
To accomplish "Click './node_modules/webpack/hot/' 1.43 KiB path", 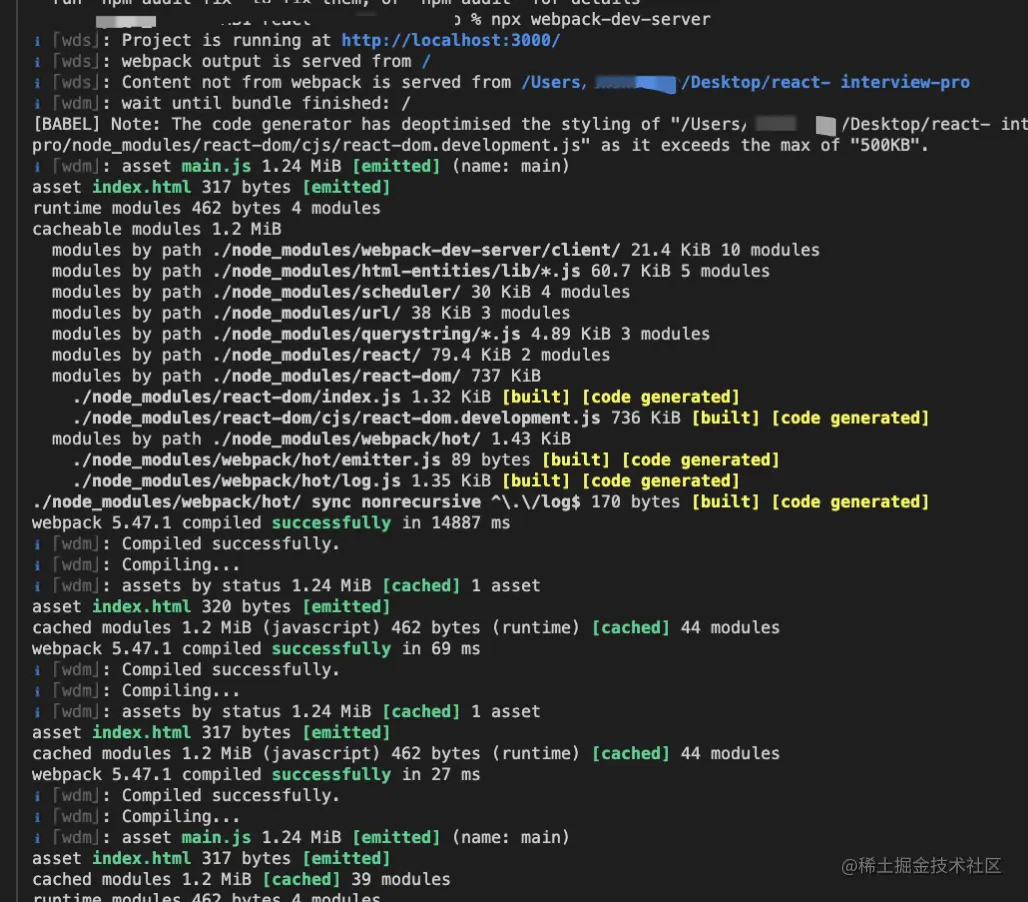I will [x=346, y=439].
